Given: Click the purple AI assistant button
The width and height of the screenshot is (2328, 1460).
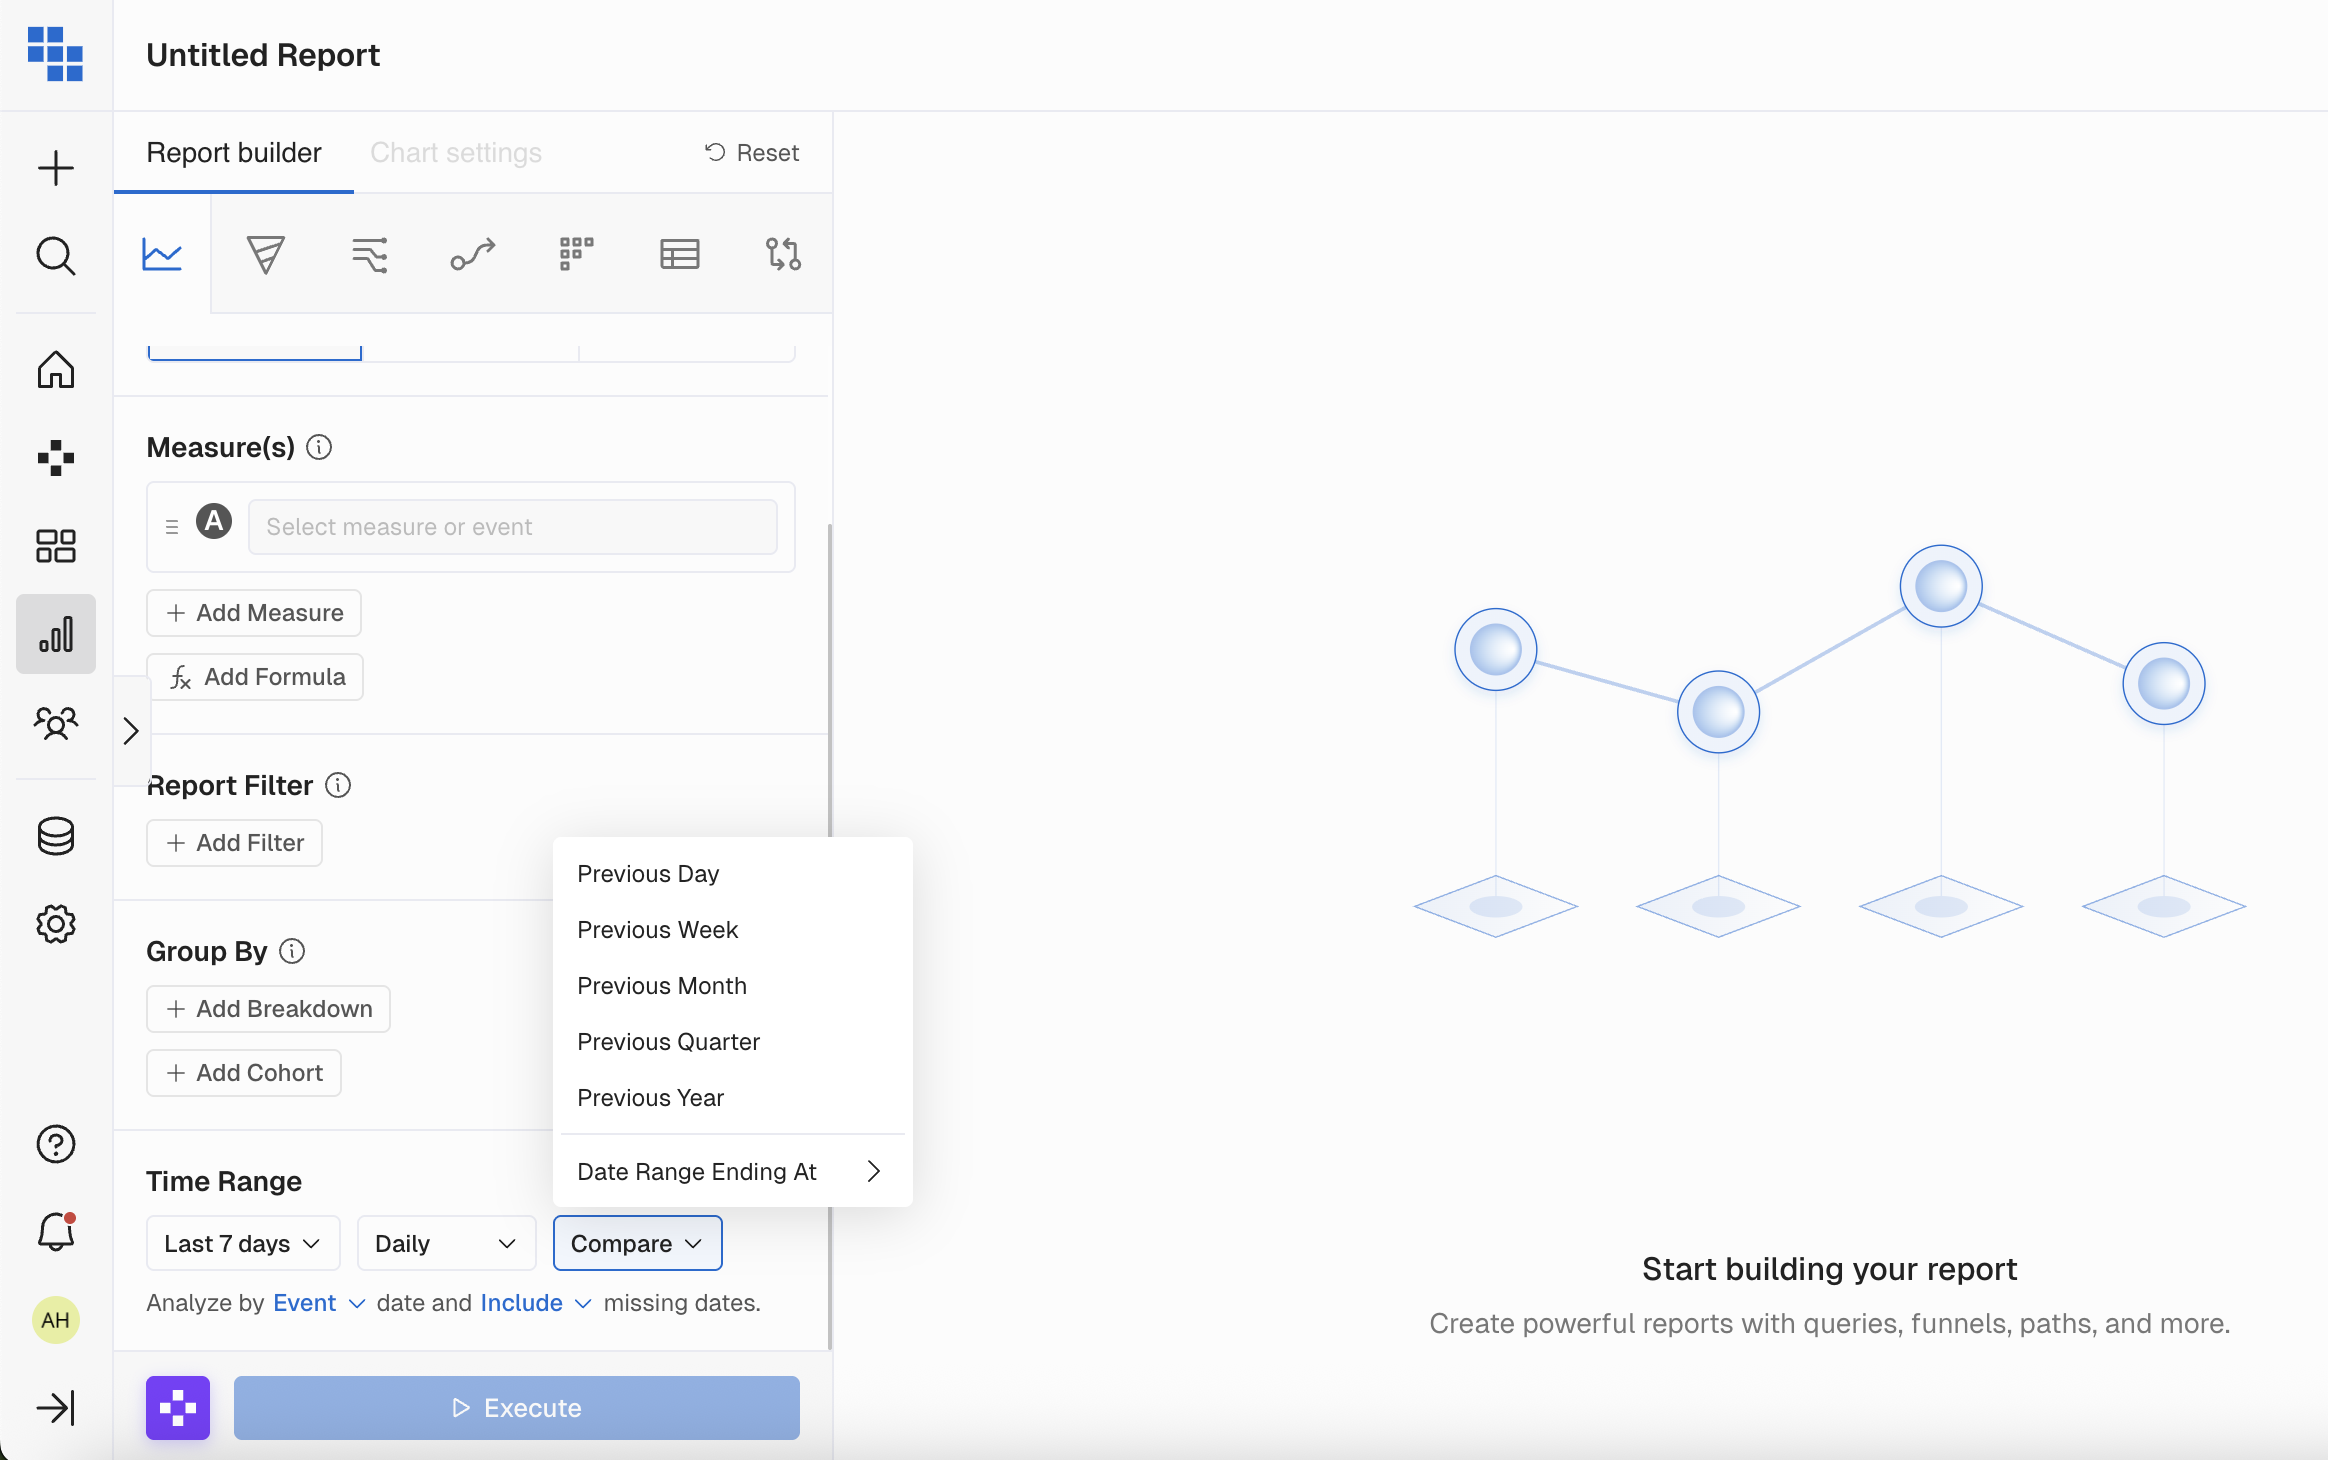Looking at the screenshot, I should 178,1408.
